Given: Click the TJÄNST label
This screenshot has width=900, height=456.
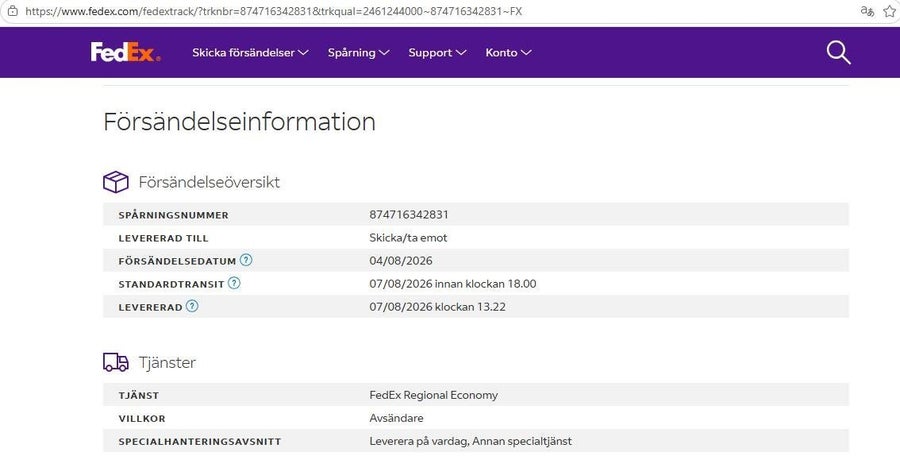Looking at the screenshot, I should point(139,396).
